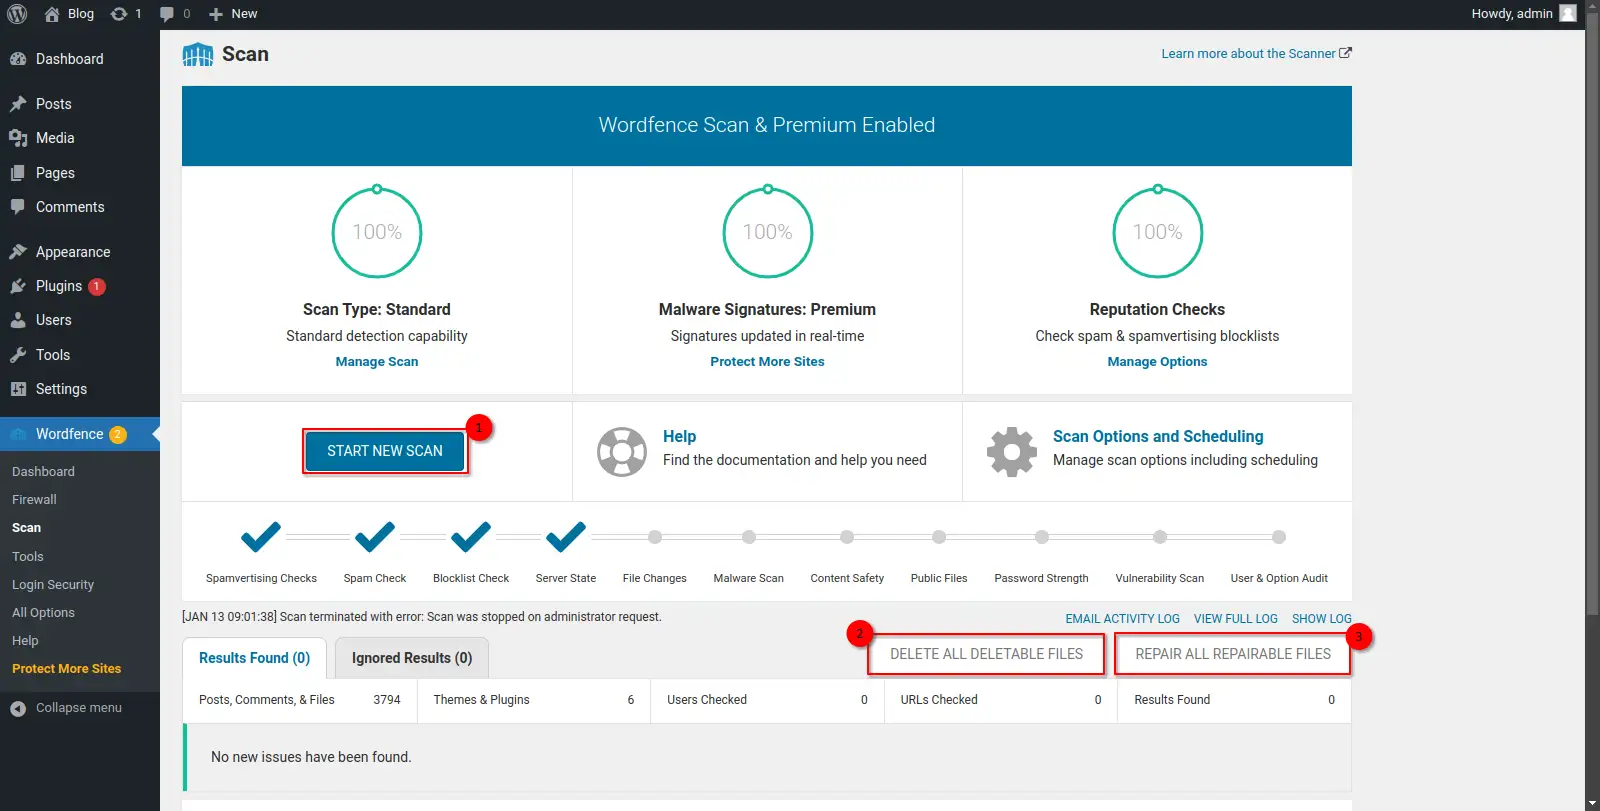This screenshot has height=811, width=1600.
Task: Click the Scan Options gear icon
Action: coord(1012,452)
